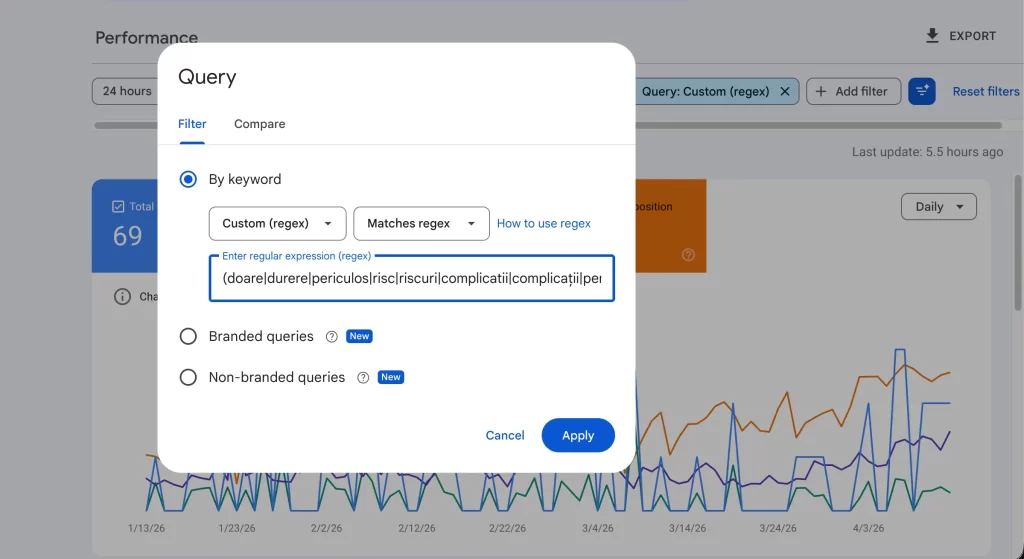Screen dimensions: 1024x559
Task: Open the Custom (regex) dropdown
Action: [277, 224]
